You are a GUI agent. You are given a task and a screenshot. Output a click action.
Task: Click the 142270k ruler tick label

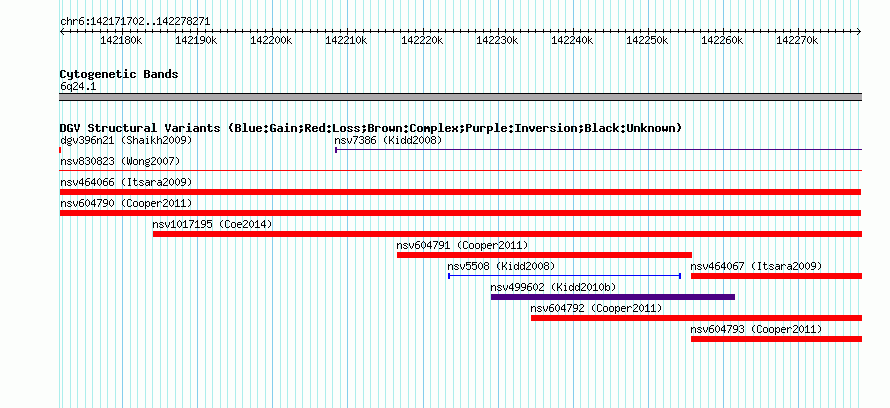[797, 41]
